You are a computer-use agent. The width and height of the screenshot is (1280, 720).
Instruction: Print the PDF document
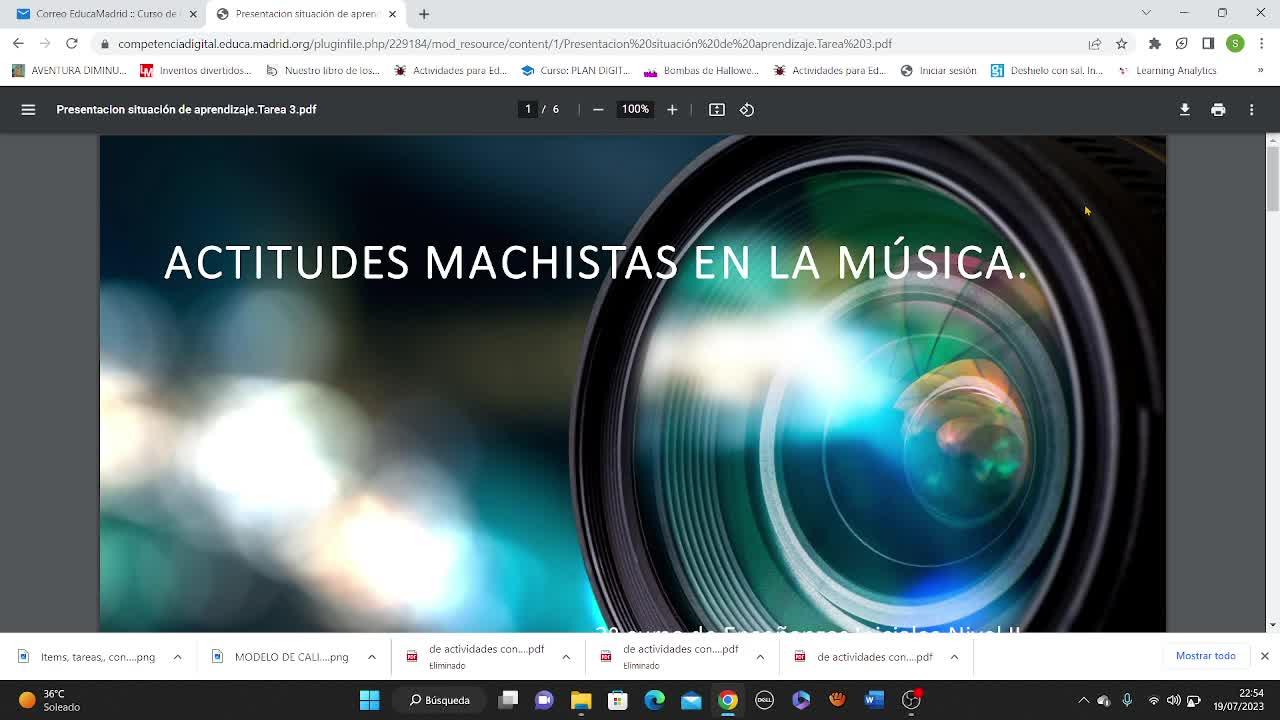(x=1218, y=110)
